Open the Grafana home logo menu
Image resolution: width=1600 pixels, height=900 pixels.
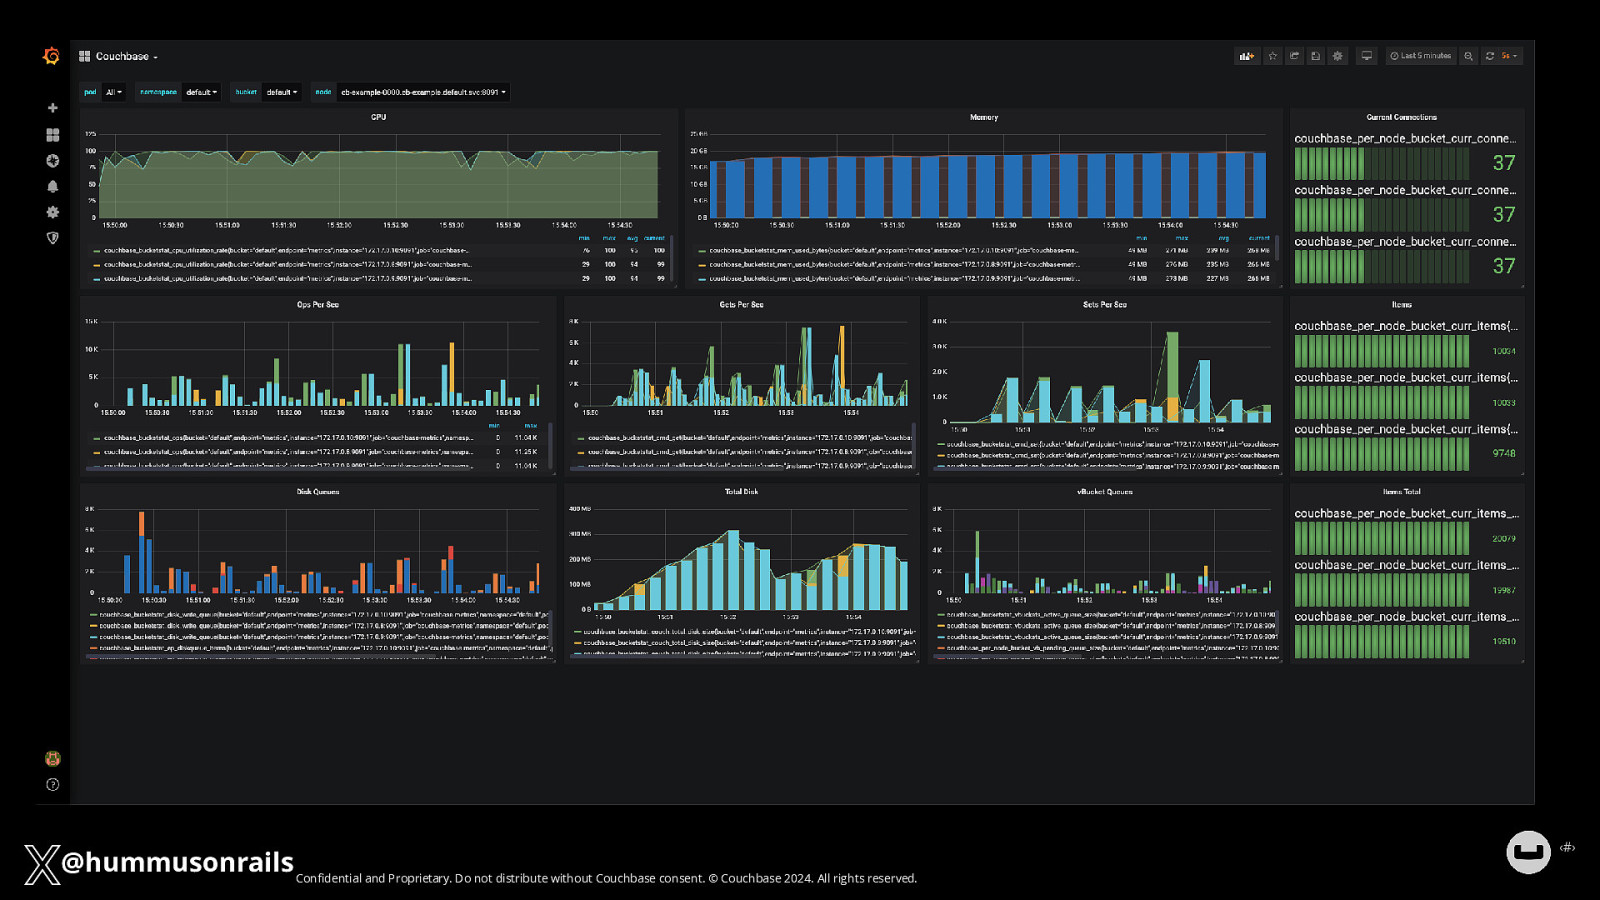pos(52,56)
